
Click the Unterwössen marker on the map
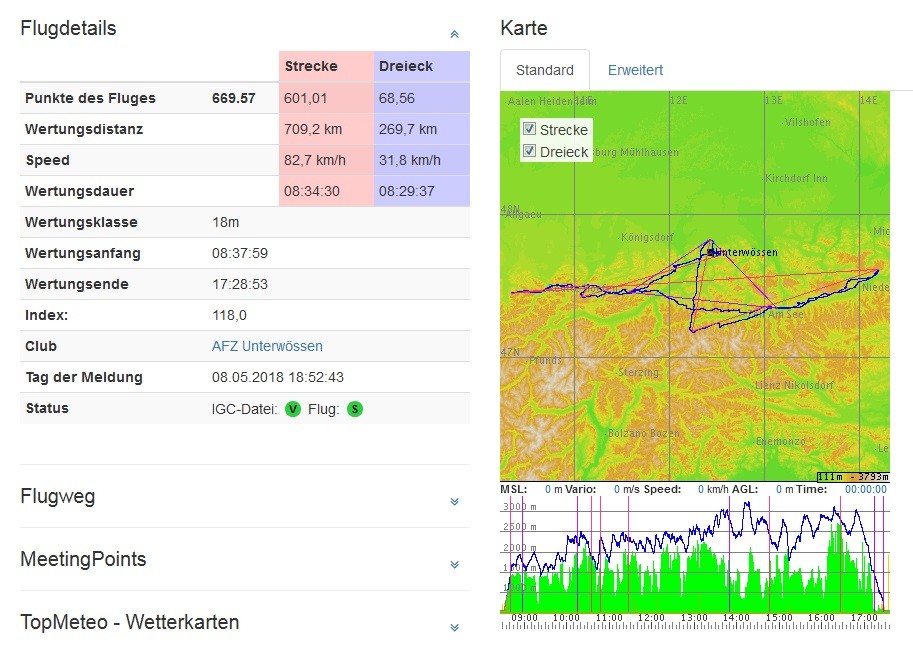tap(712, 252)
